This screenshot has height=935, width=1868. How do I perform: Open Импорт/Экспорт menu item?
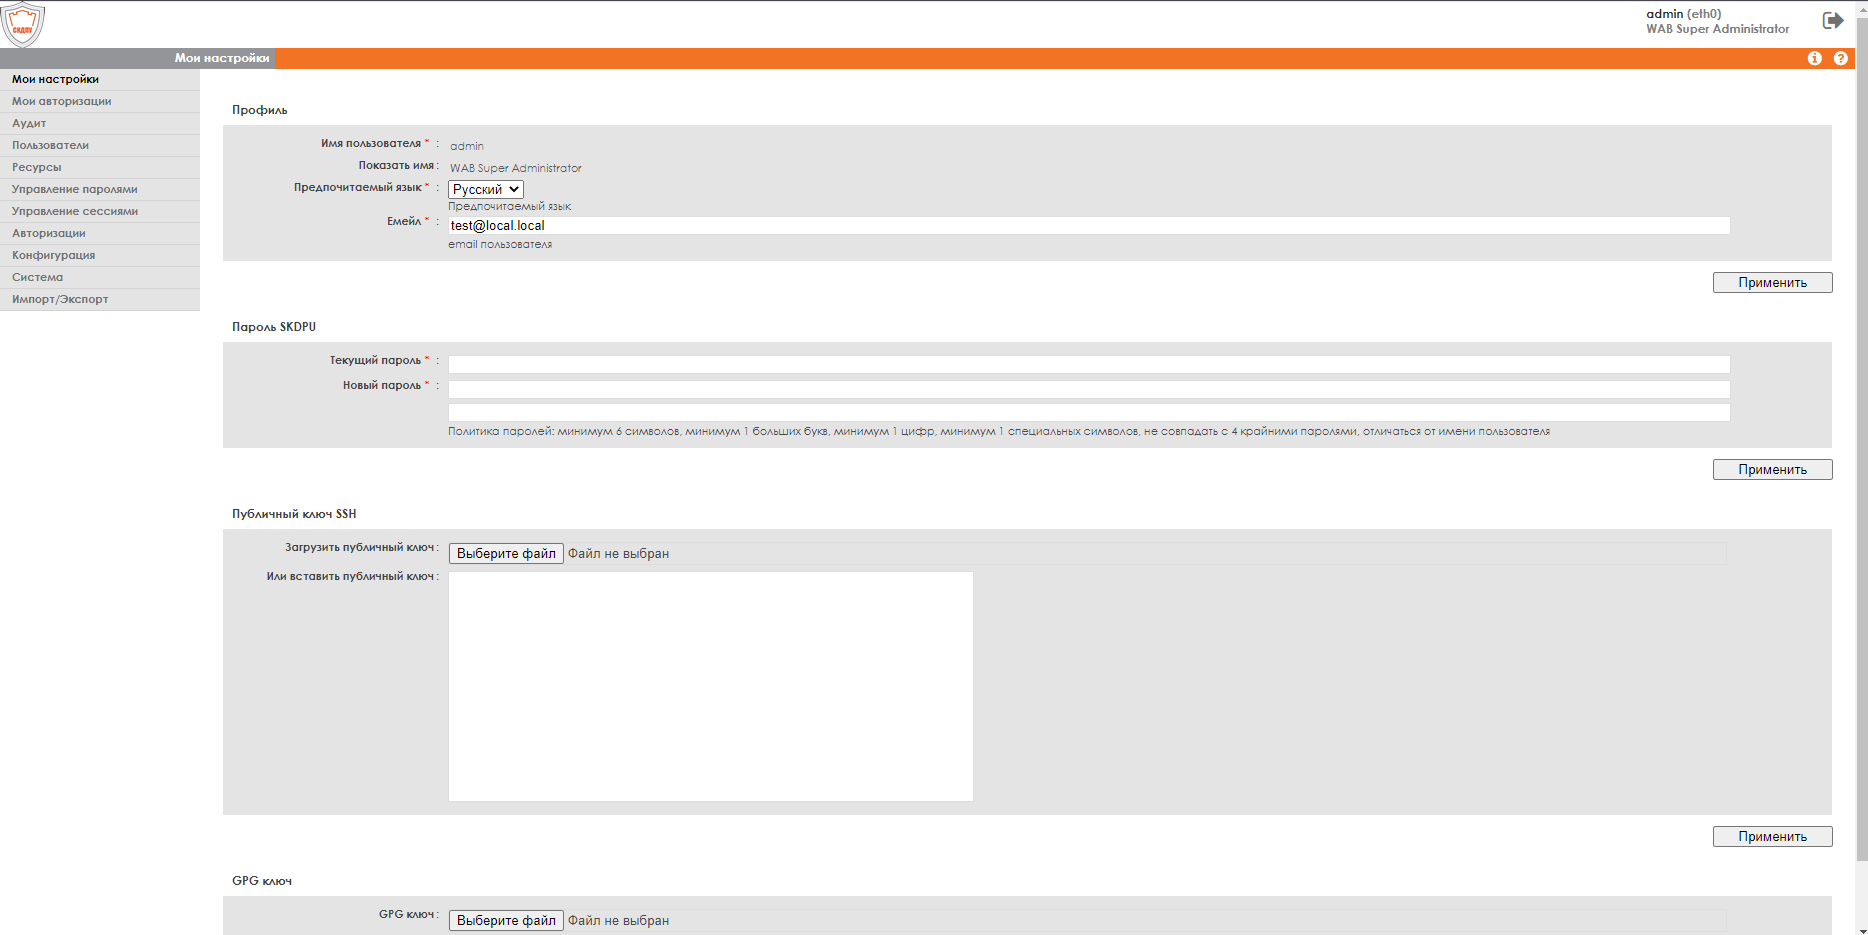pos(100,299)
